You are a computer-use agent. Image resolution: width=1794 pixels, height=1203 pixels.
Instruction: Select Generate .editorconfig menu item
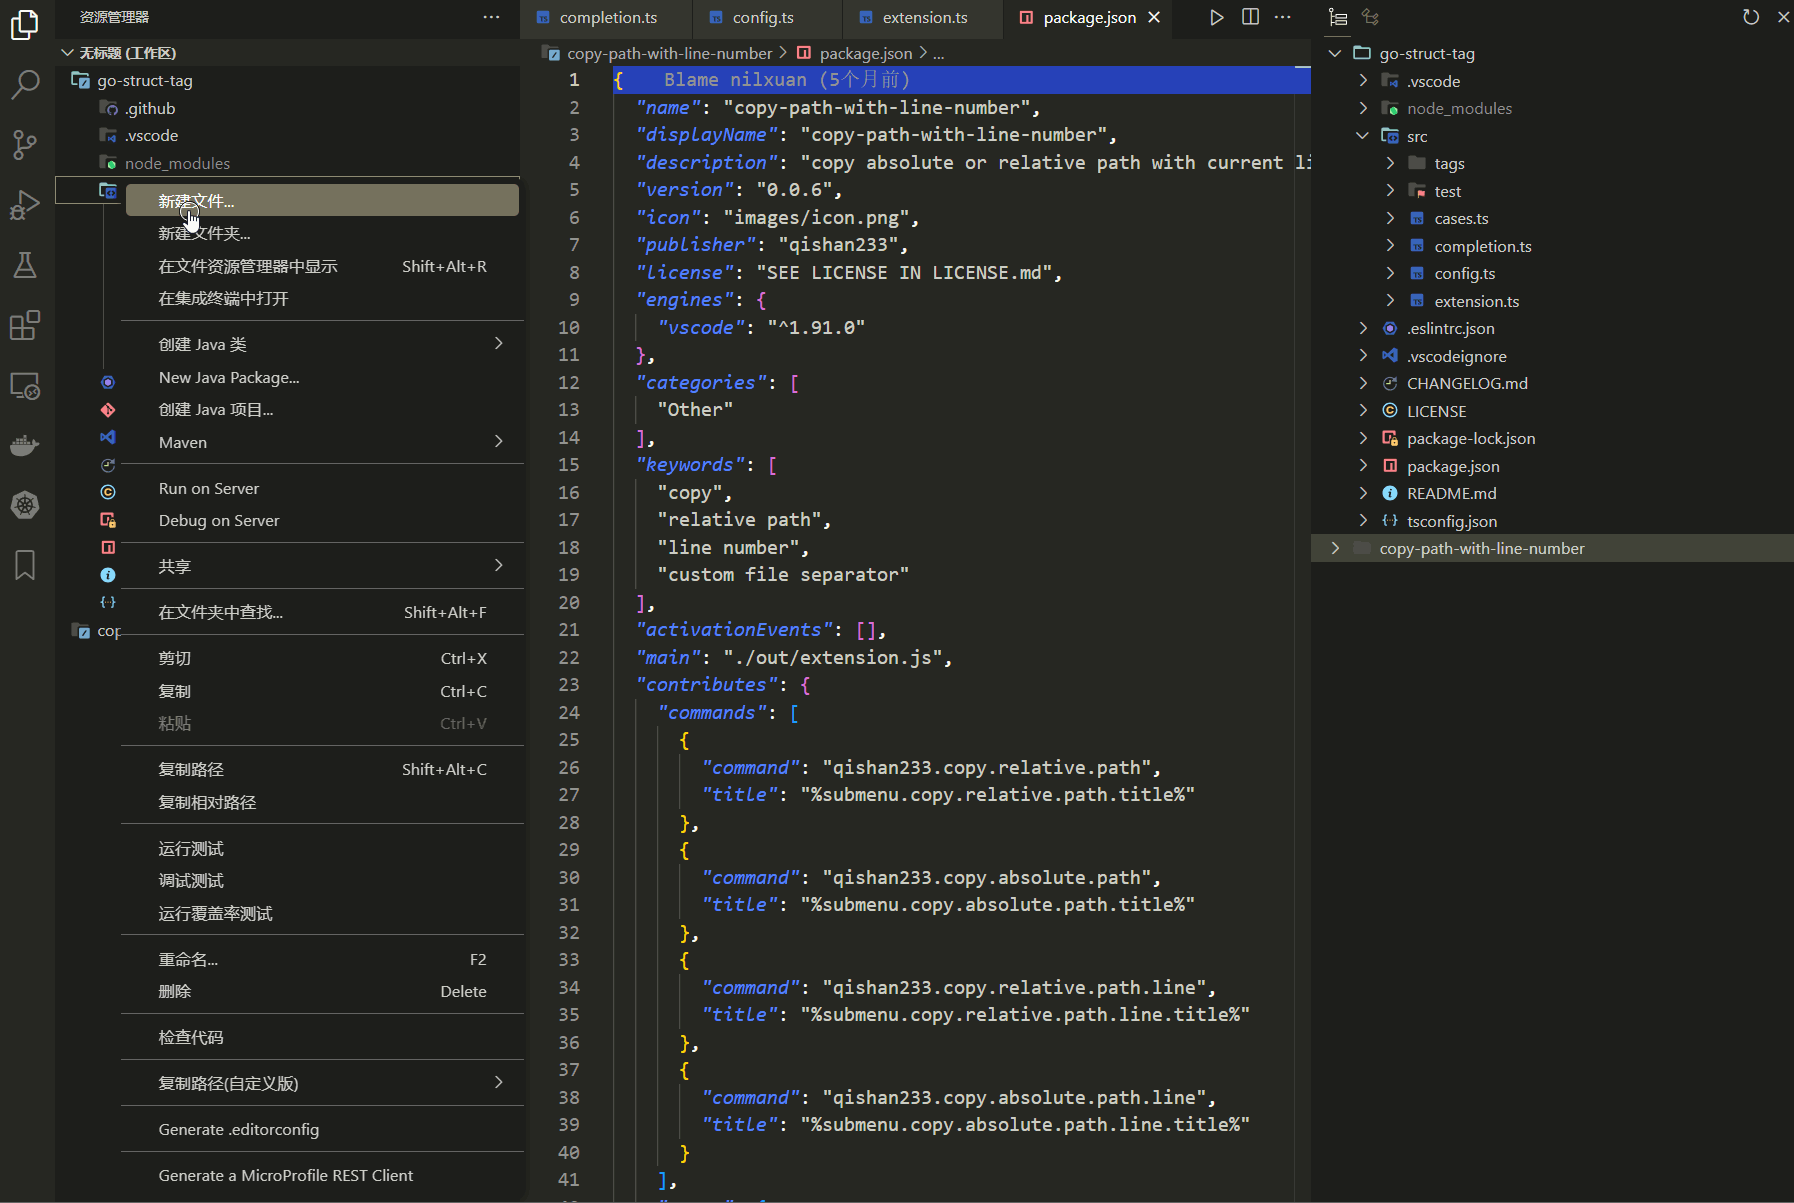pyautogui.click(x=322, y=1129)
